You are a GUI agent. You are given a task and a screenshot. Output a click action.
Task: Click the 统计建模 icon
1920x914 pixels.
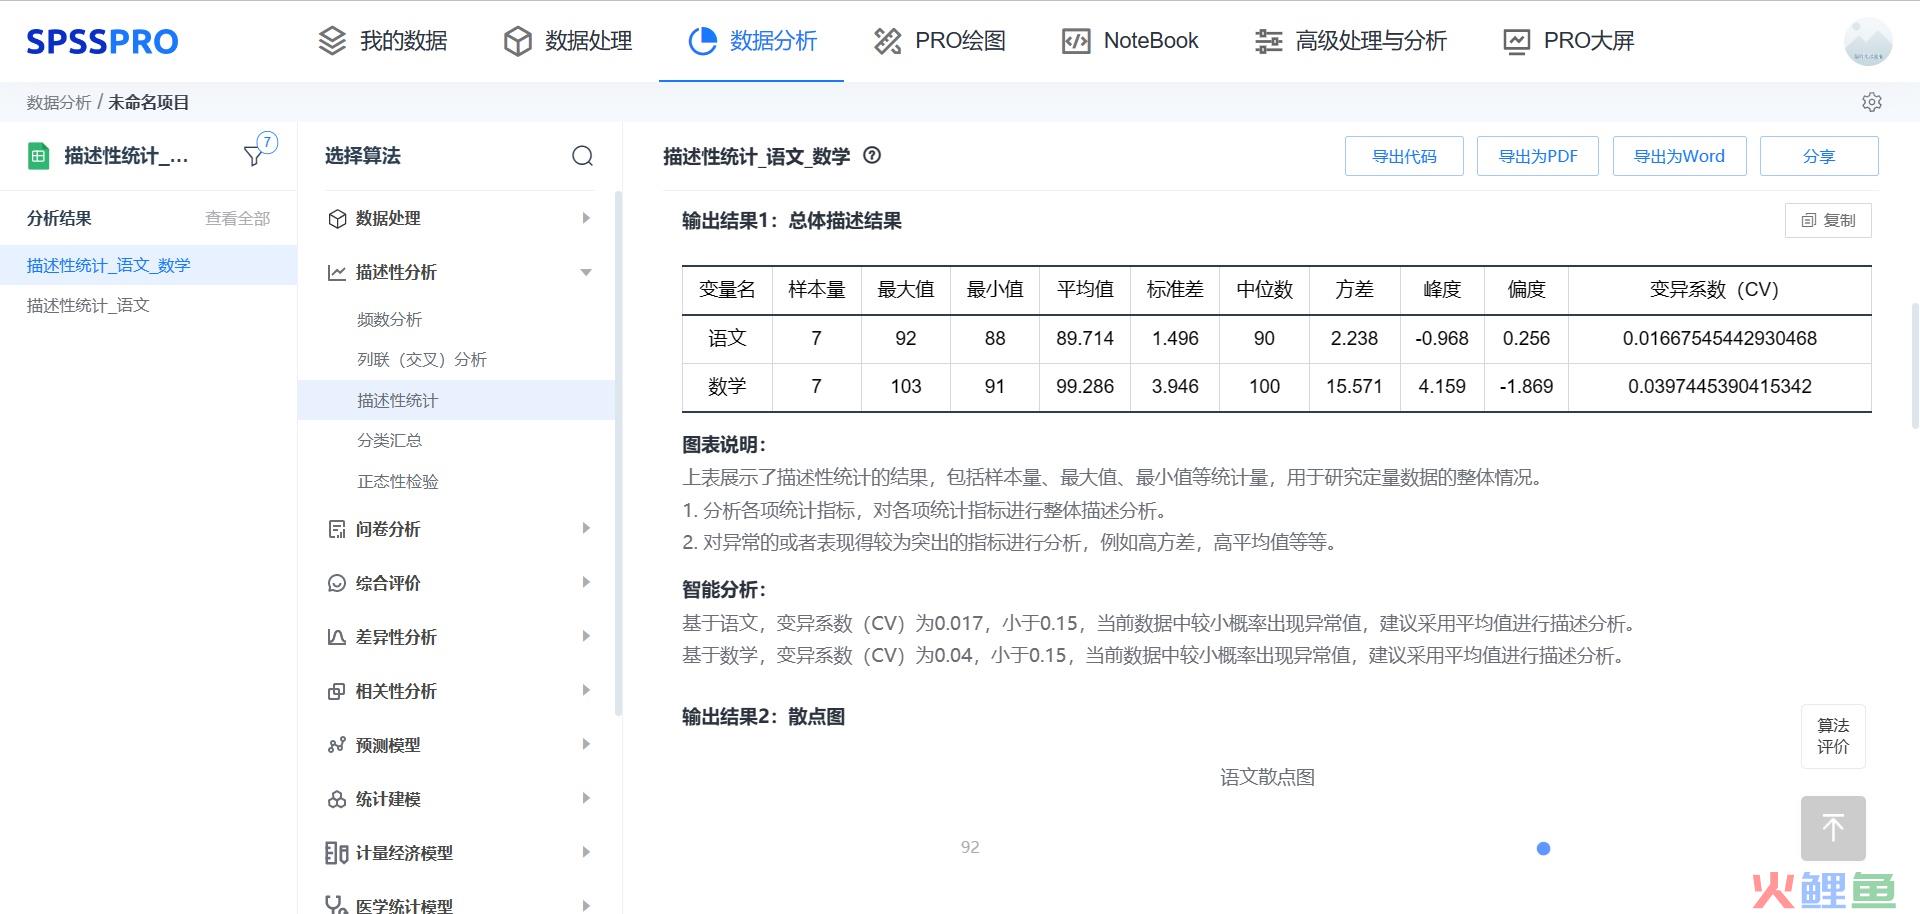pos(337,799)
